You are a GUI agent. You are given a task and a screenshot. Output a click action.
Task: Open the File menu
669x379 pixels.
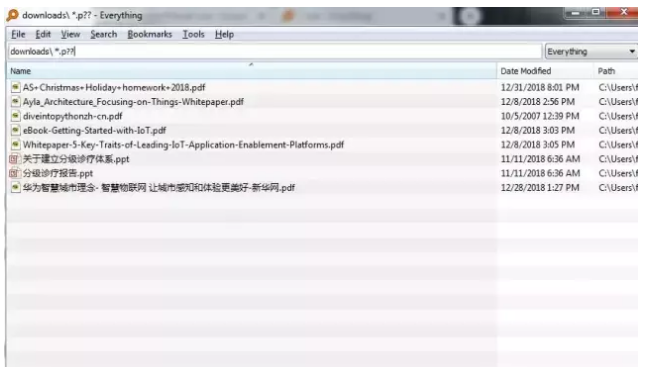click(x=18, y=34)
